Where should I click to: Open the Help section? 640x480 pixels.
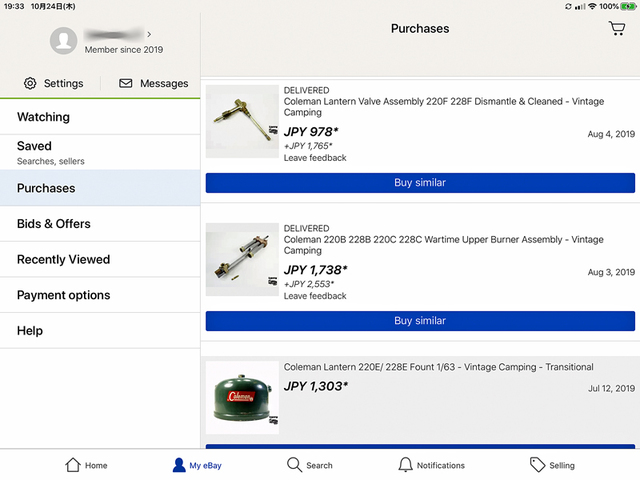(100, 331)
